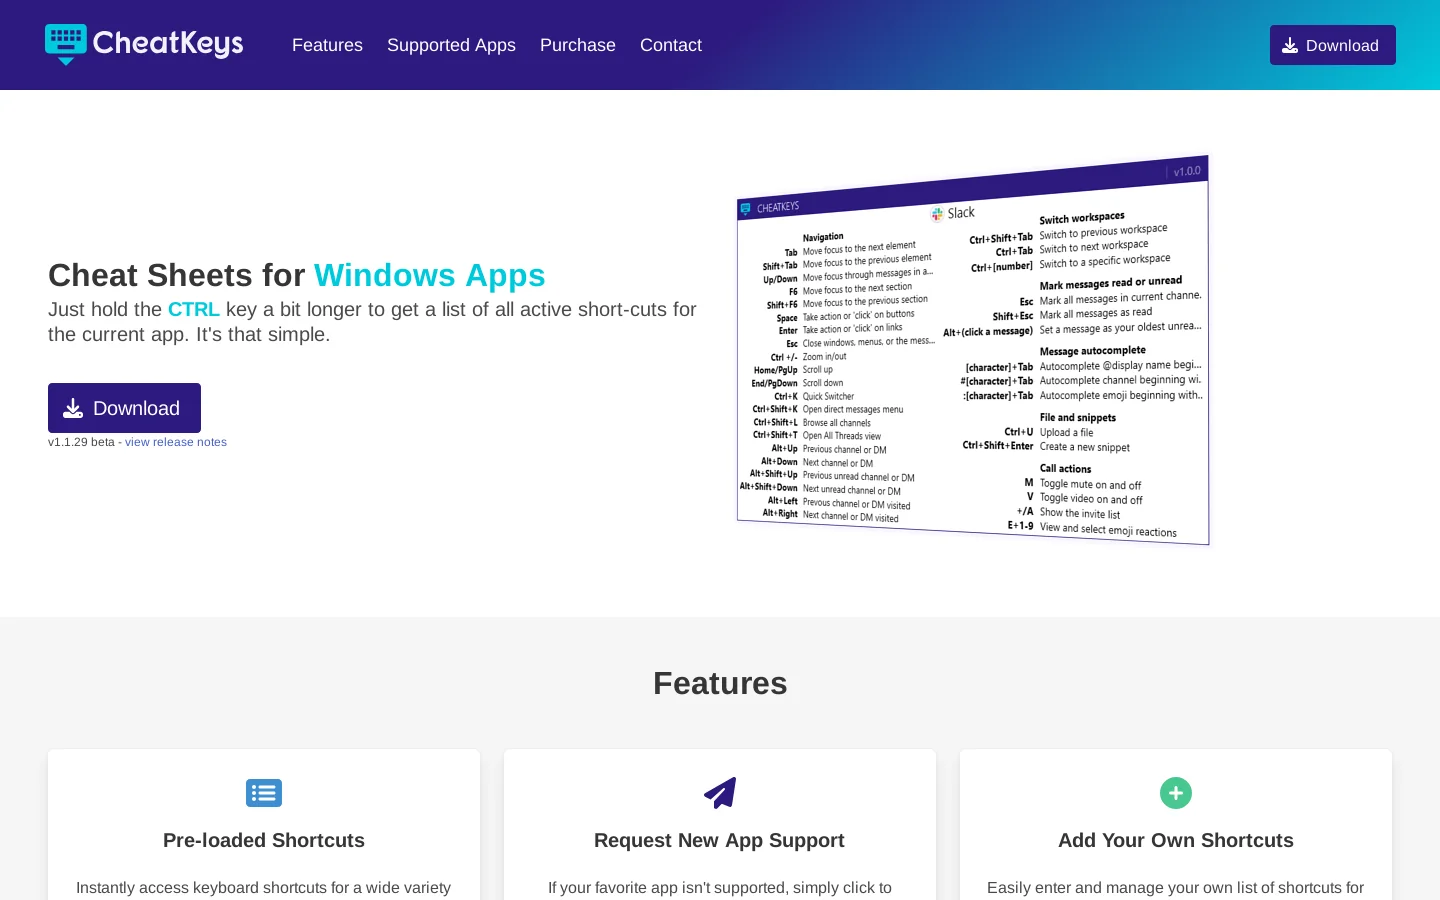1440x900 pixels.
Task: Open the Contact nav link
Action: pyautogui.click(x=671, y=45)
